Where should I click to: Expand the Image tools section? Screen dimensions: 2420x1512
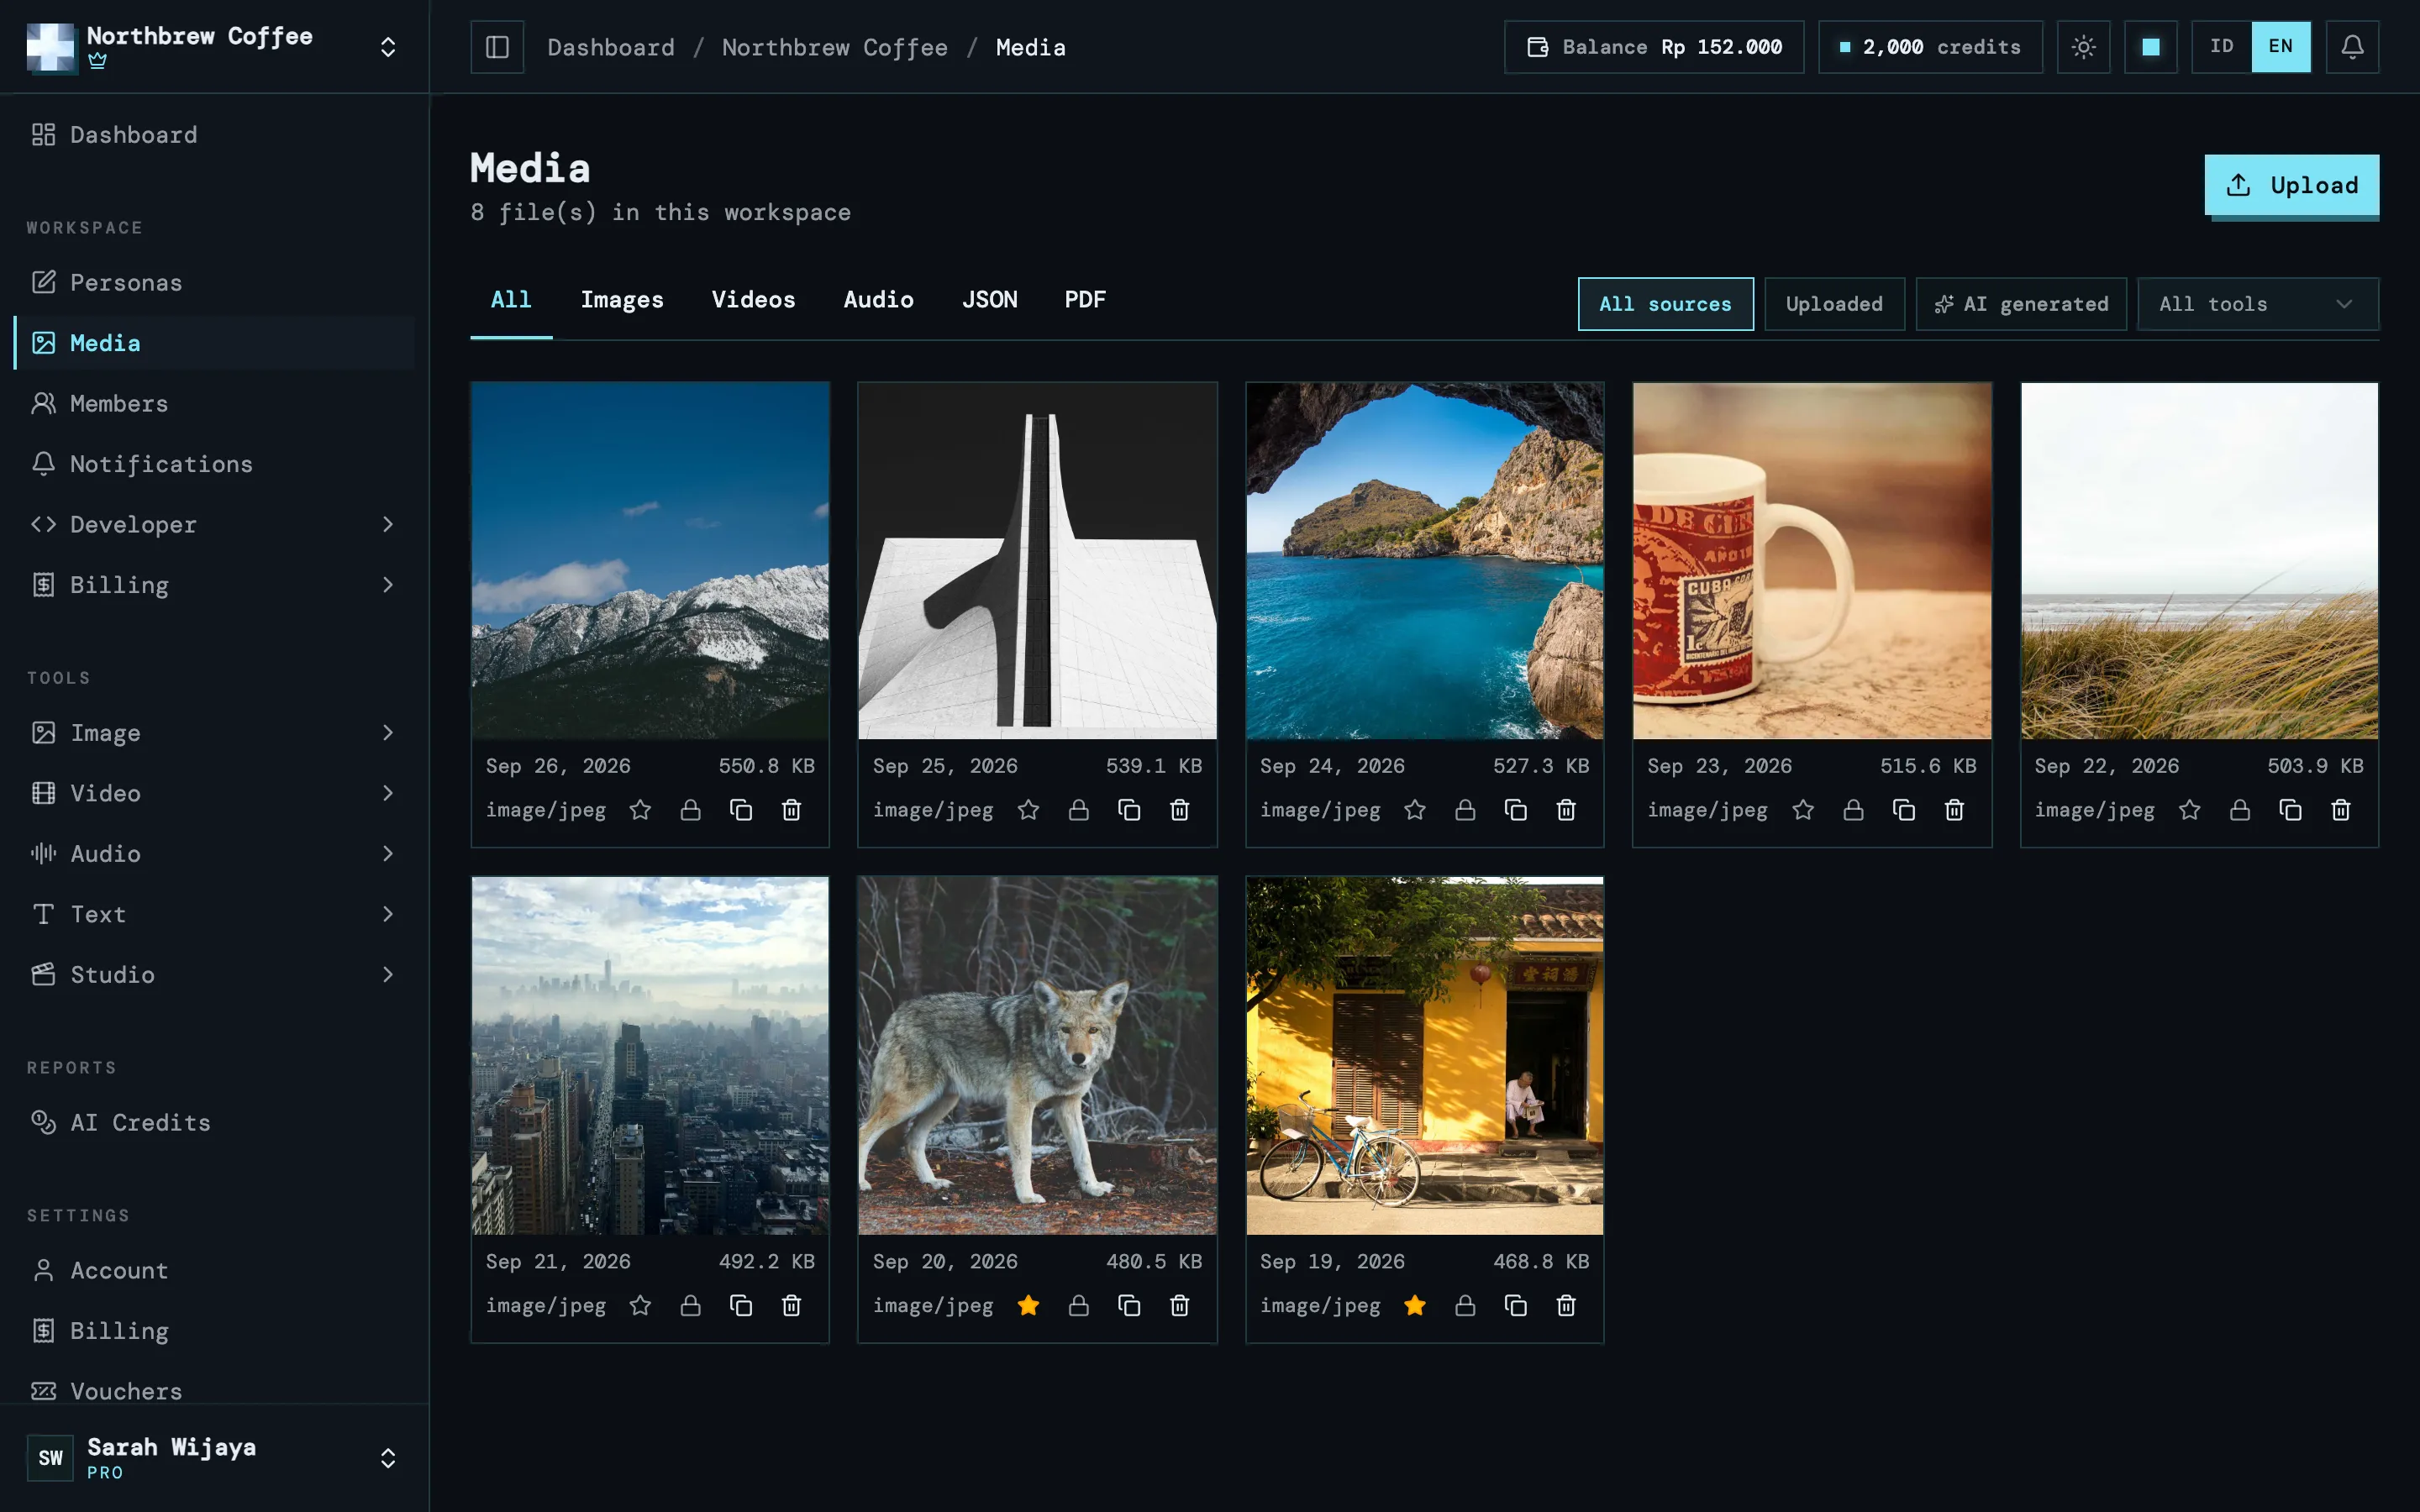pyautogui.click(x=214, y=733)
